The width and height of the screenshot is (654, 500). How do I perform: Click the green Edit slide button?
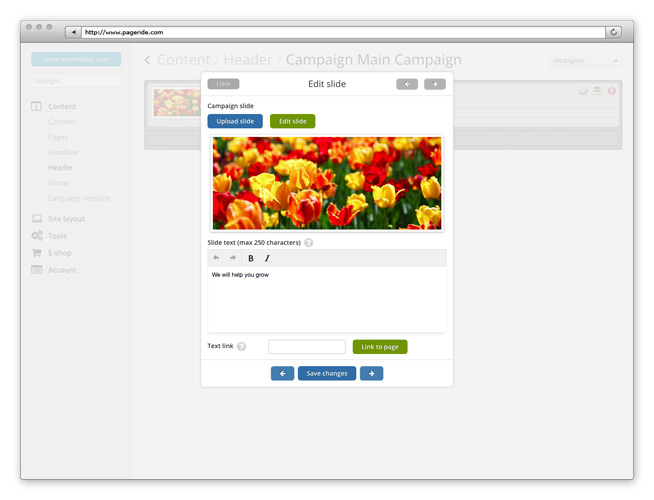coord(292,121)
